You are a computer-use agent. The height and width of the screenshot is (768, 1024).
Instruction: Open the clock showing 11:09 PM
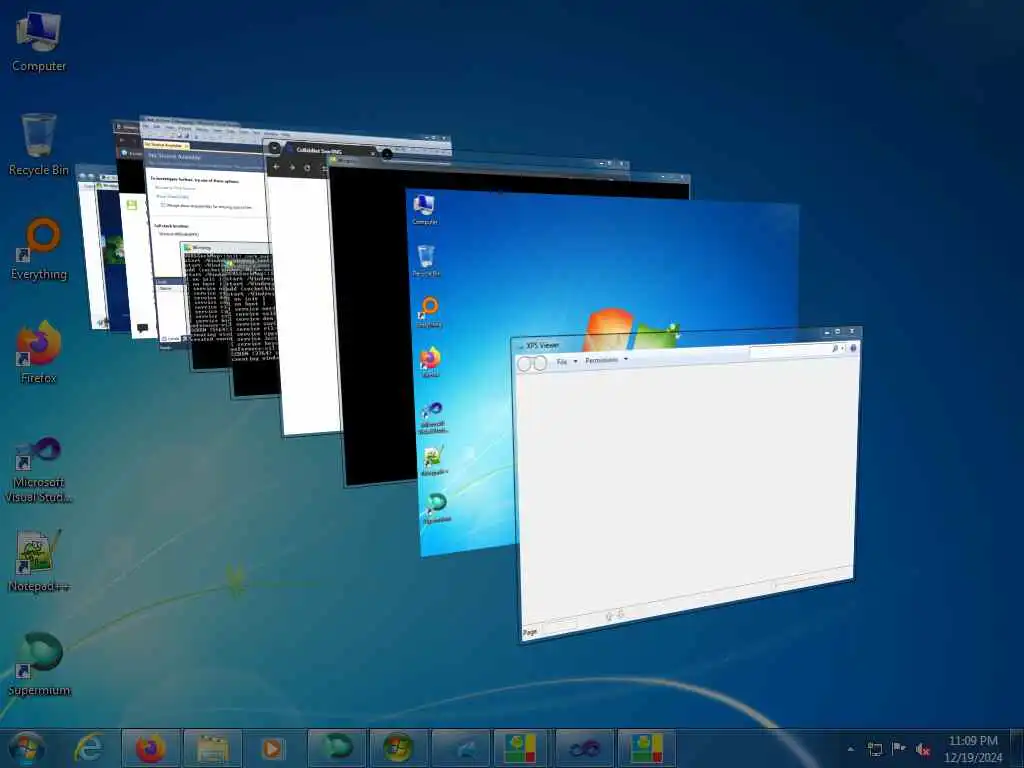[x=972, y=749]
